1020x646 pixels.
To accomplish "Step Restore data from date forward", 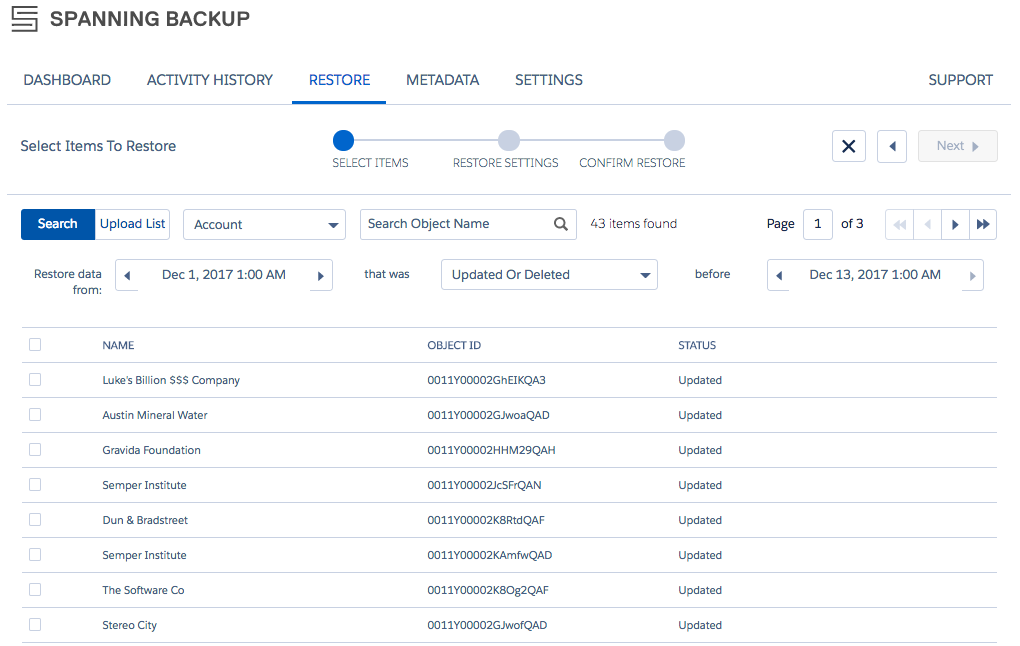I will 321,275.
